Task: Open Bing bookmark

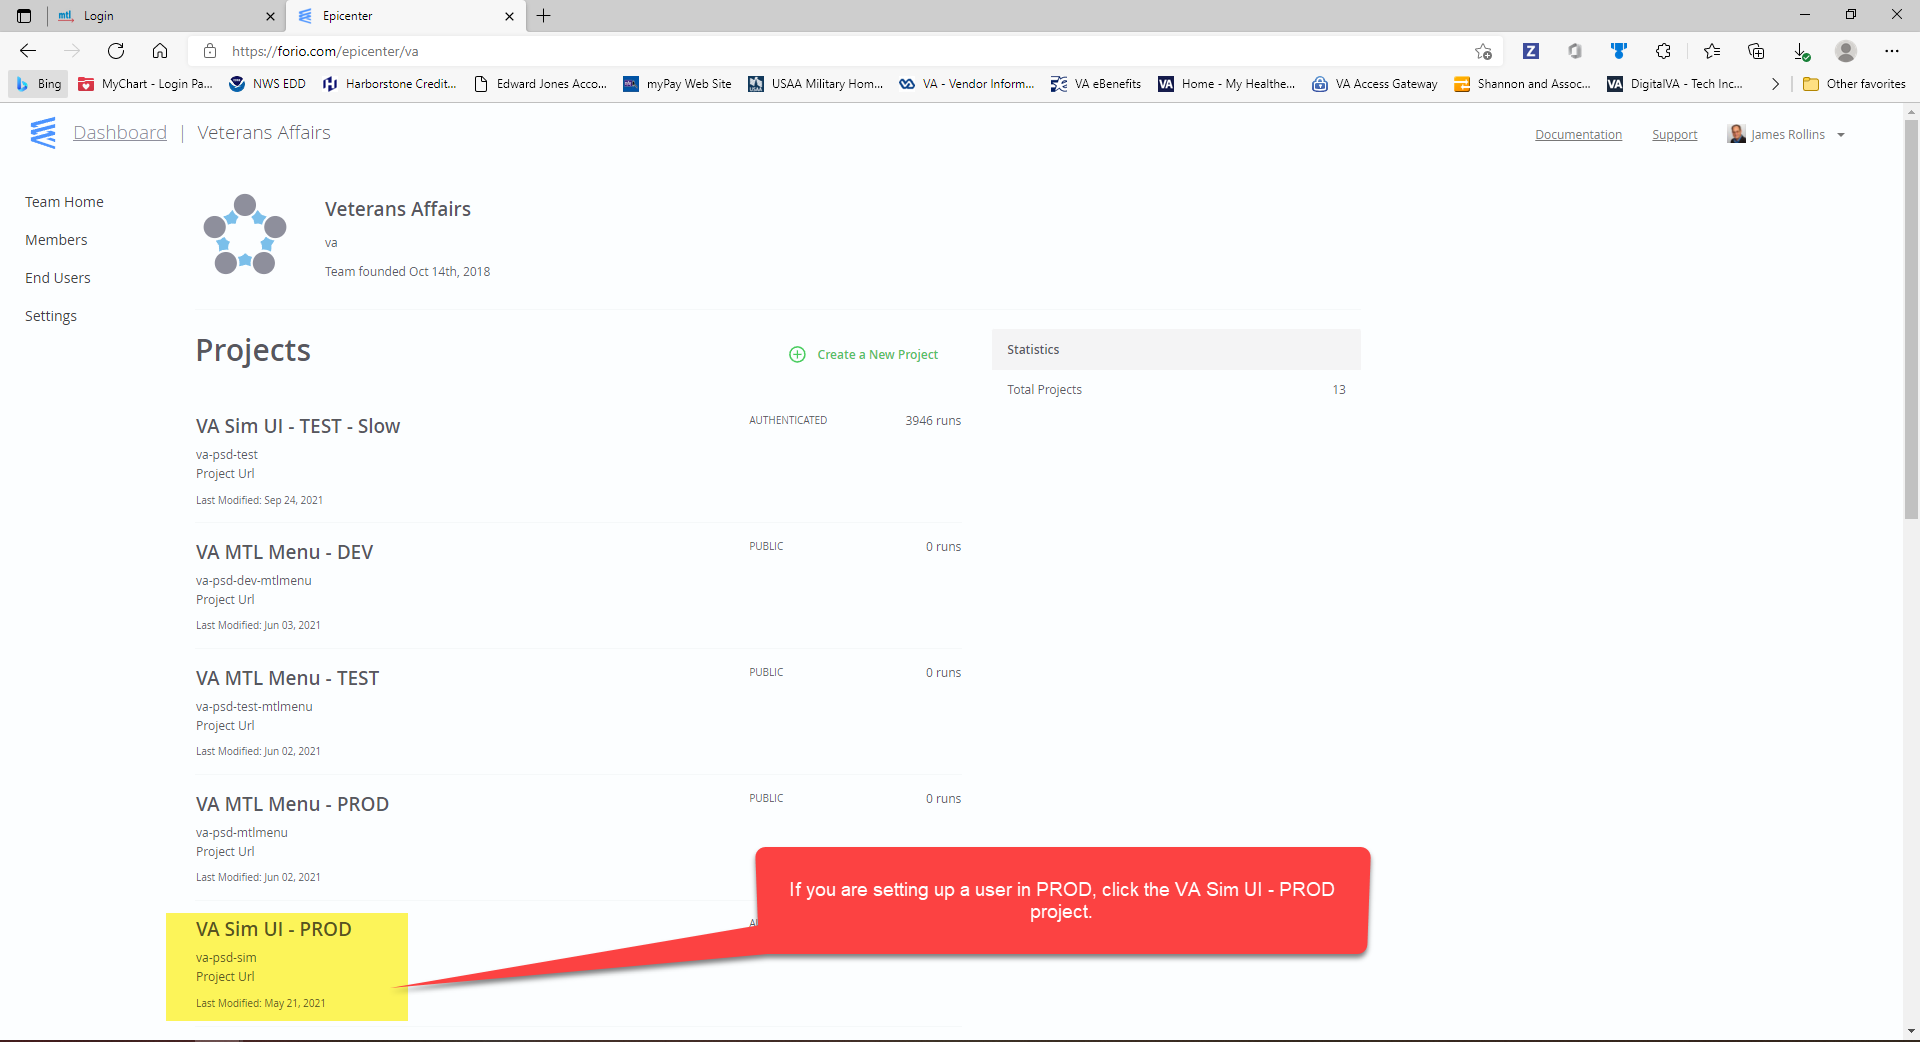Action: click(x=39, y=84)
